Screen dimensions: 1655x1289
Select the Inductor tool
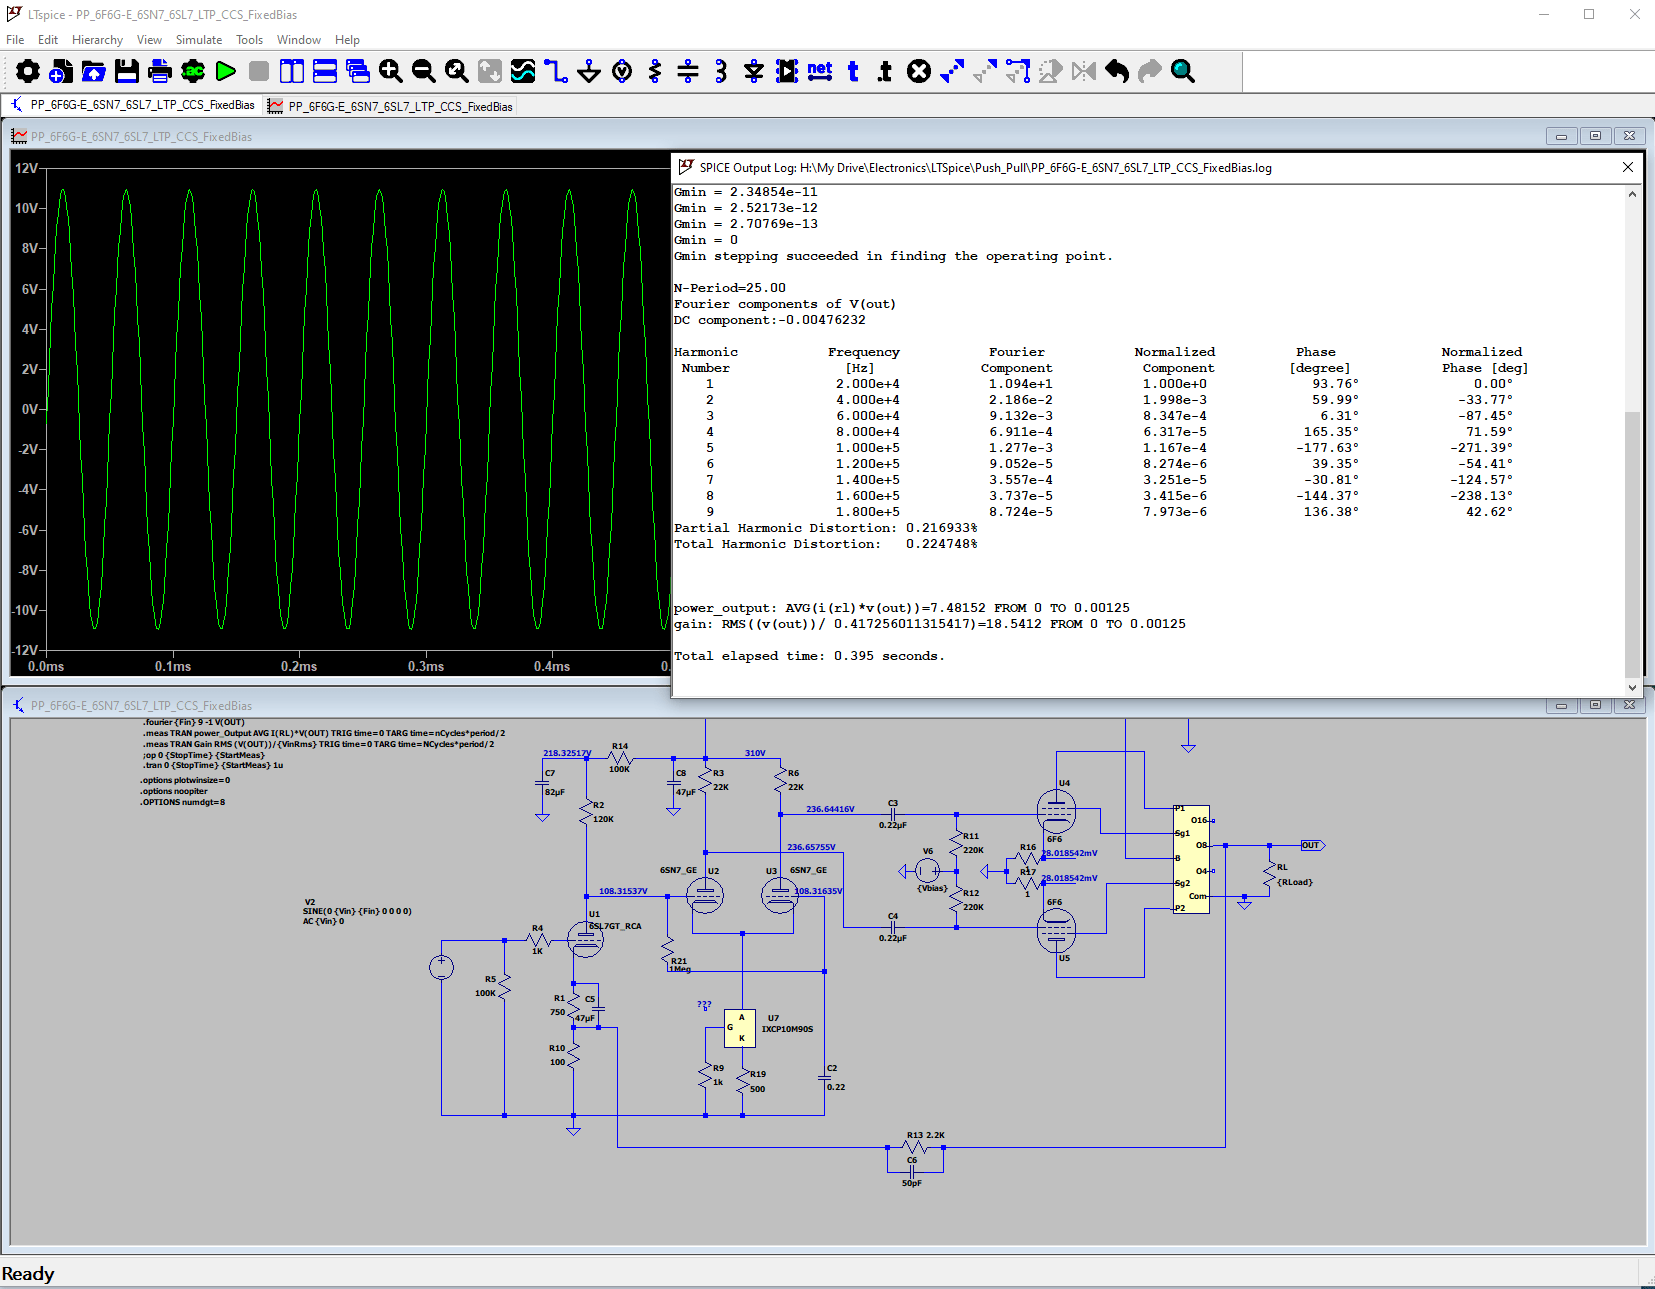click(x=721, y=71)
